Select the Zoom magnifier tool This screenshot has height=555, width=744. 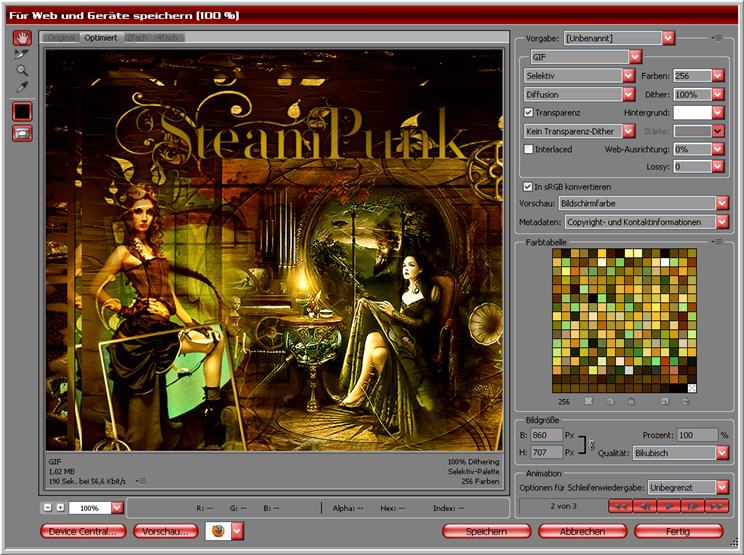pos(22,71)
